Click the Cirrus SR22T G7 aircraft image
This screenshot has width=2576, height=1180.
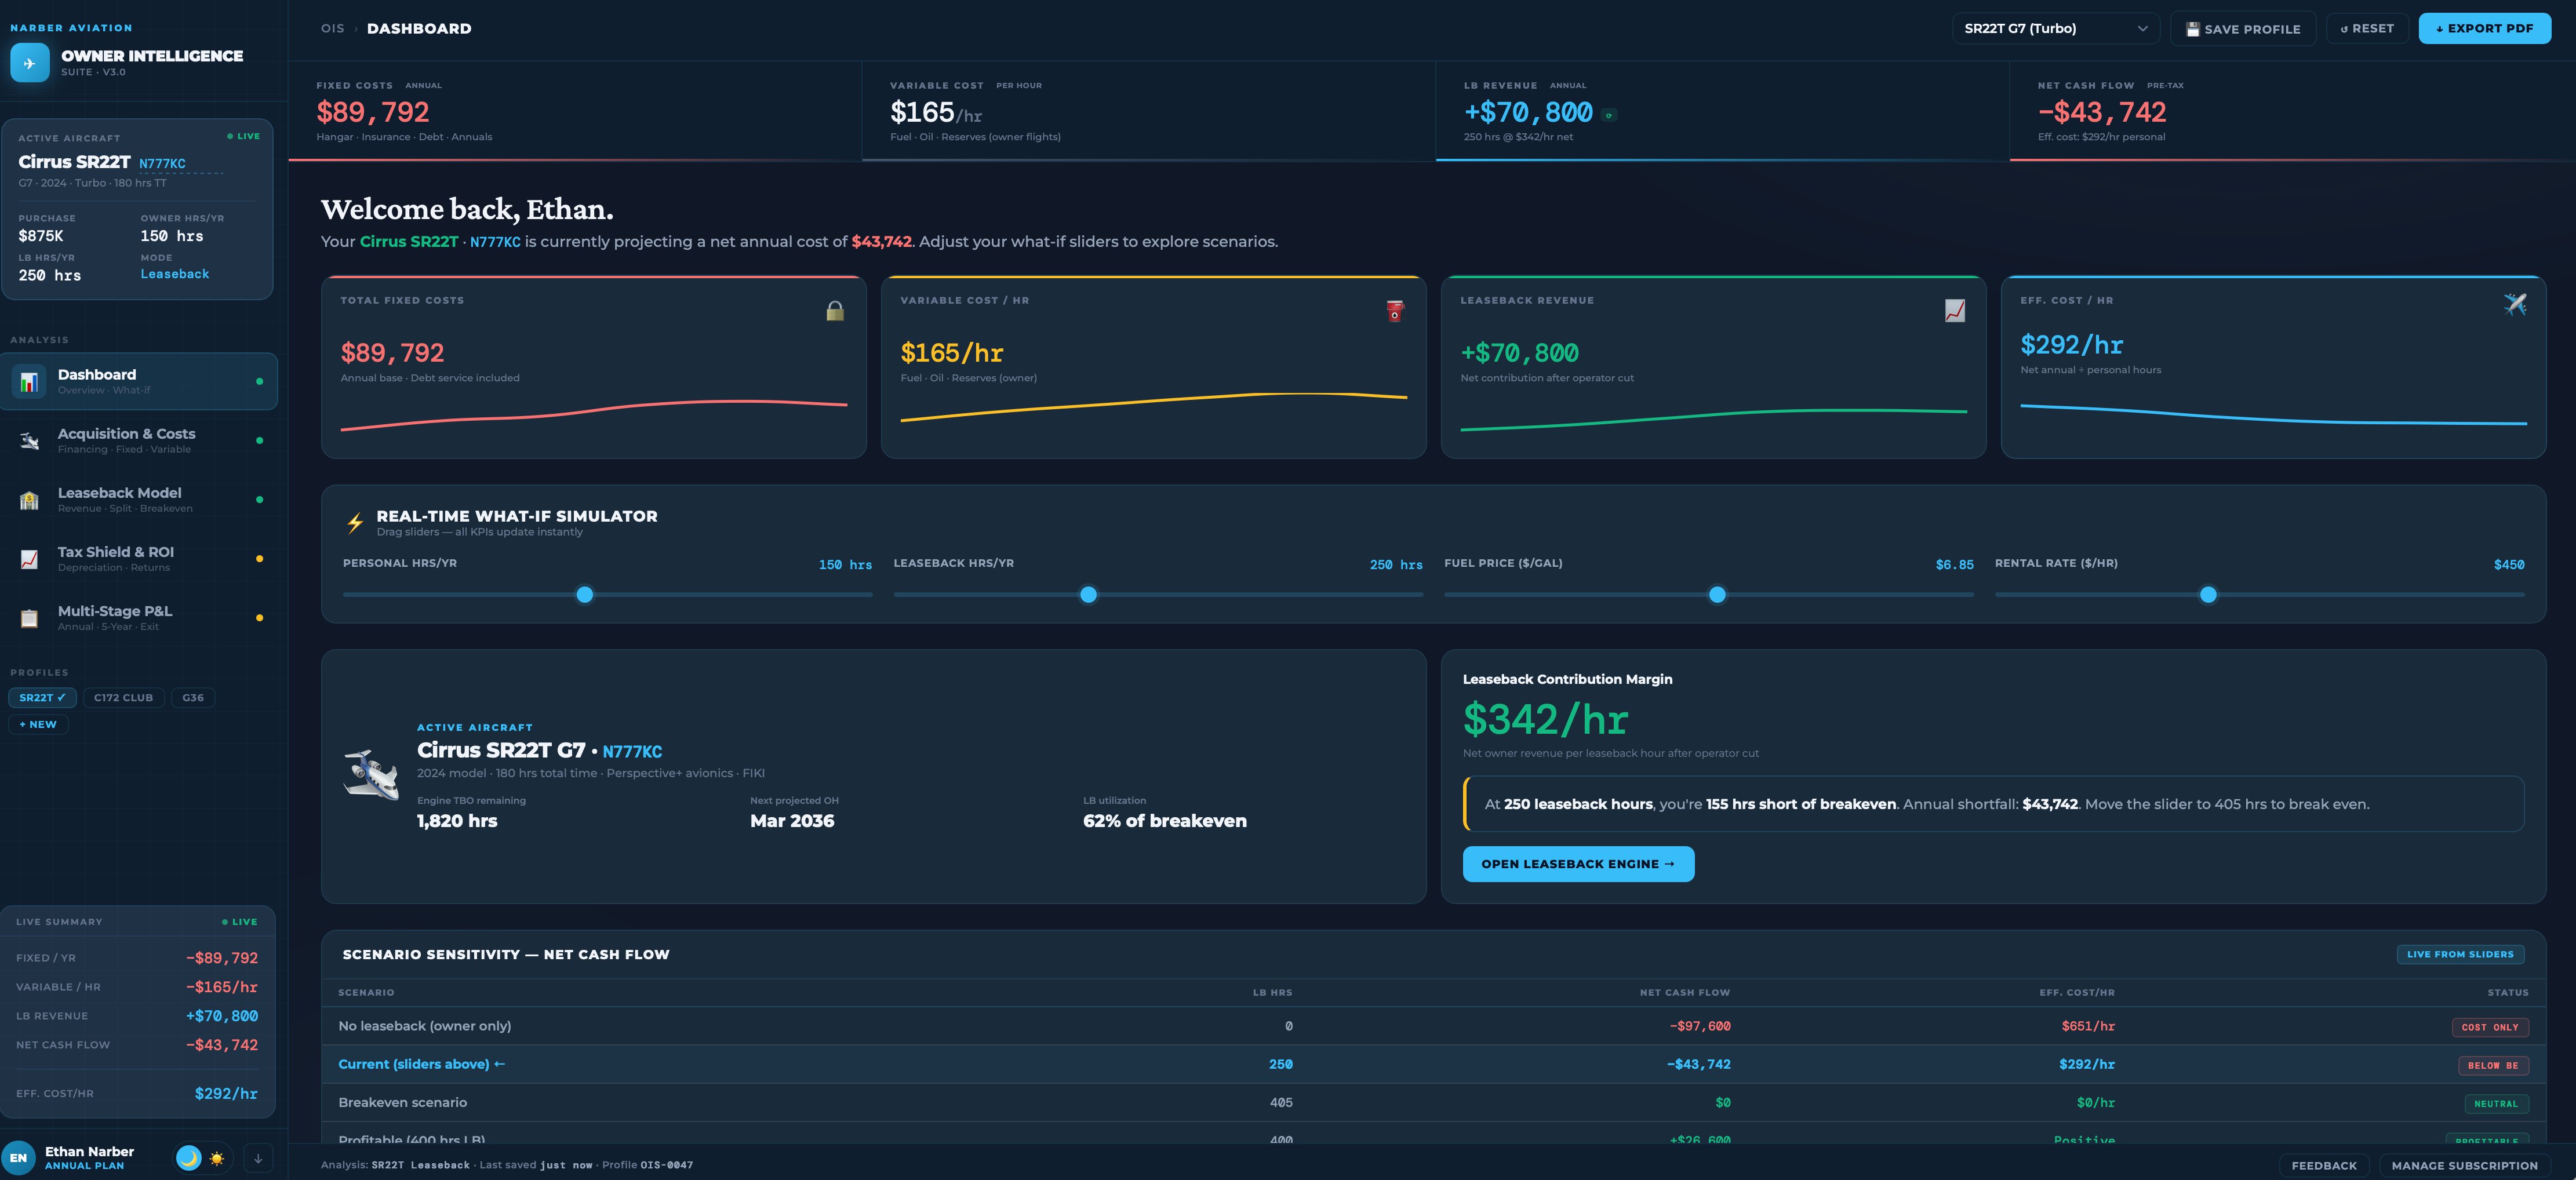pyautogui.click(x=371, y=775)
